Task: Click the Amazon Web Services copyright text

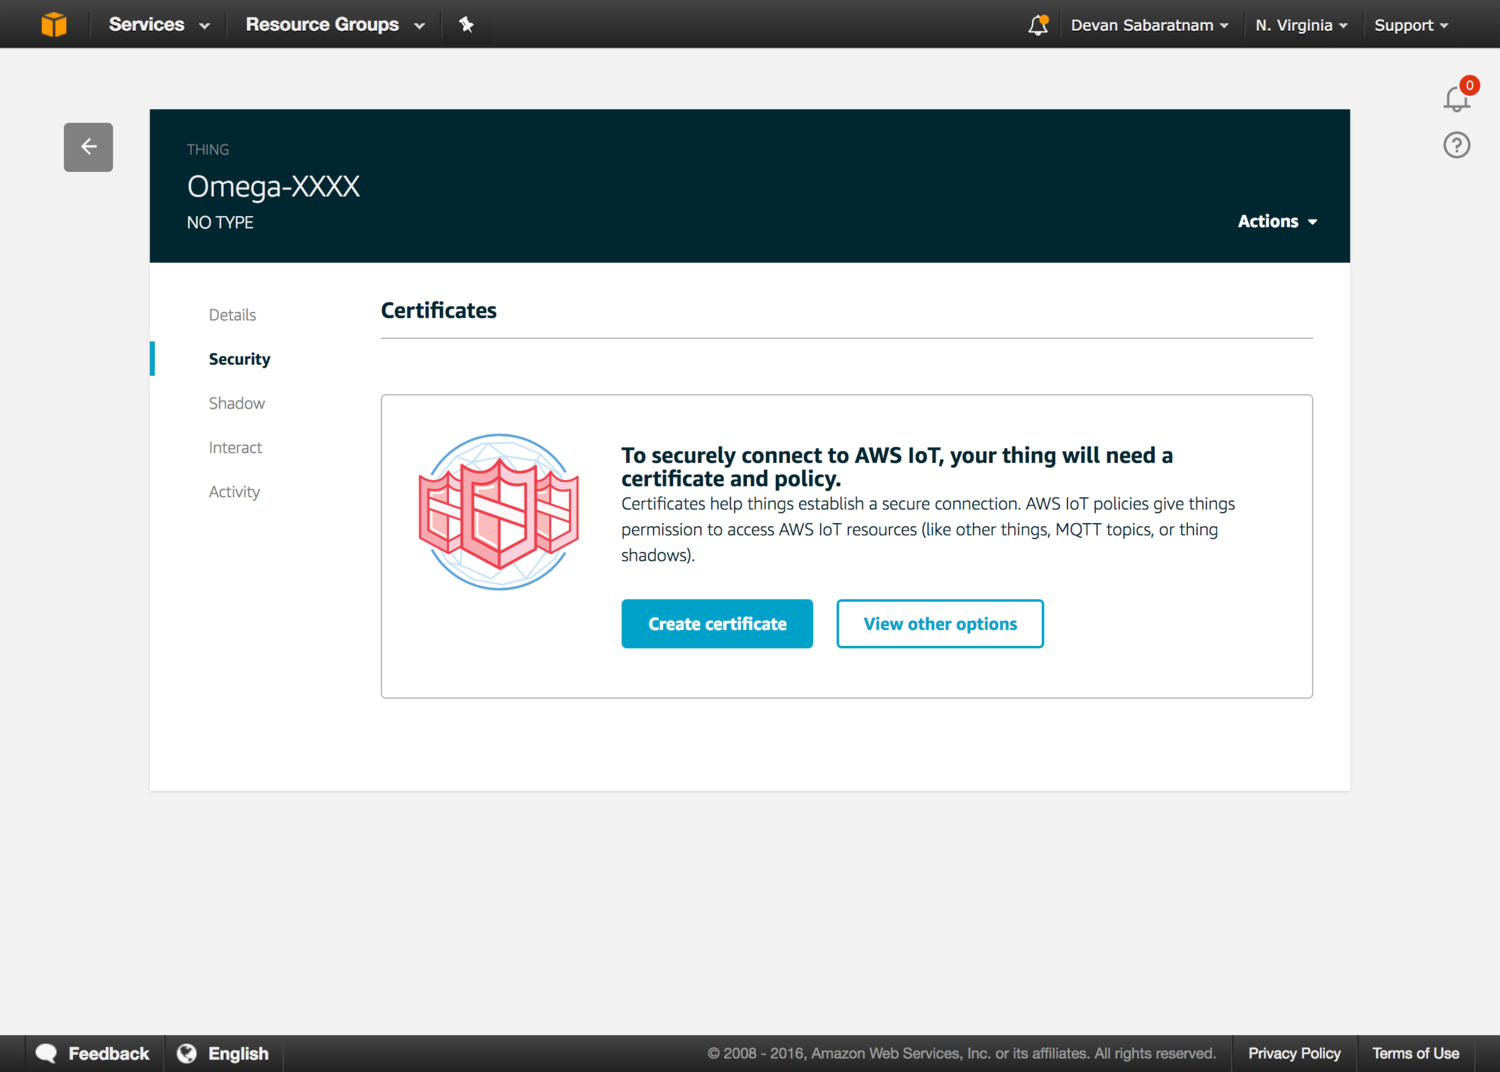Action: [961, 1053]
